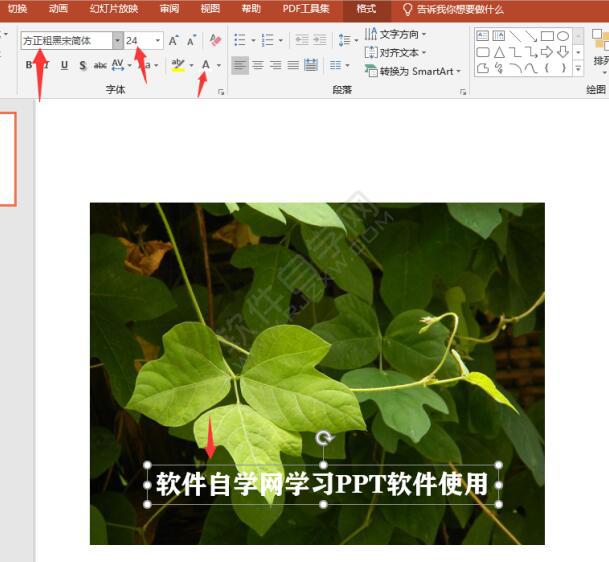Select scribble shape tool

pos(499,68)
